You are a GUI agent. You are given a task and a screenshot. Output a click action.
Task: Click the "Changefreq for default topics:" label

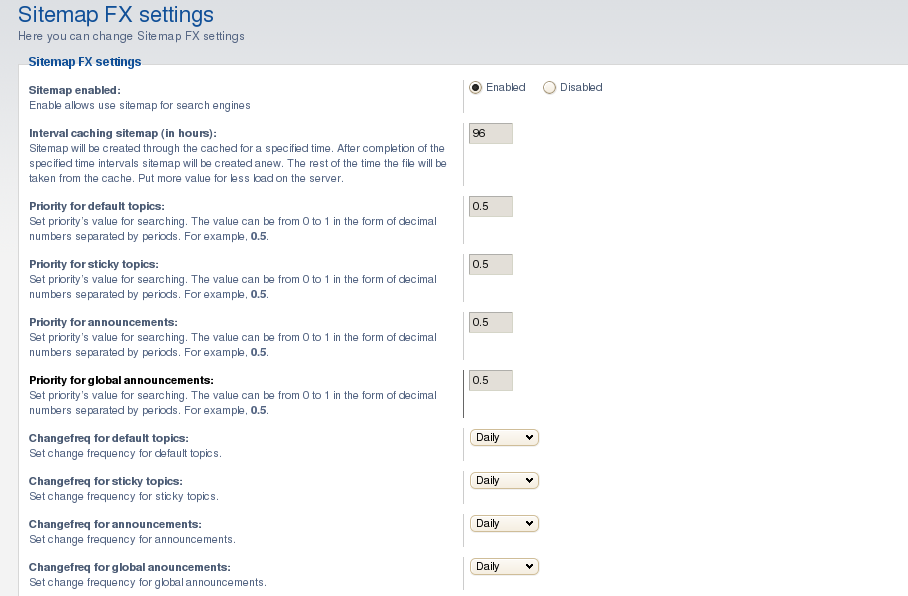pyautogui.click(x=109, y=438)
